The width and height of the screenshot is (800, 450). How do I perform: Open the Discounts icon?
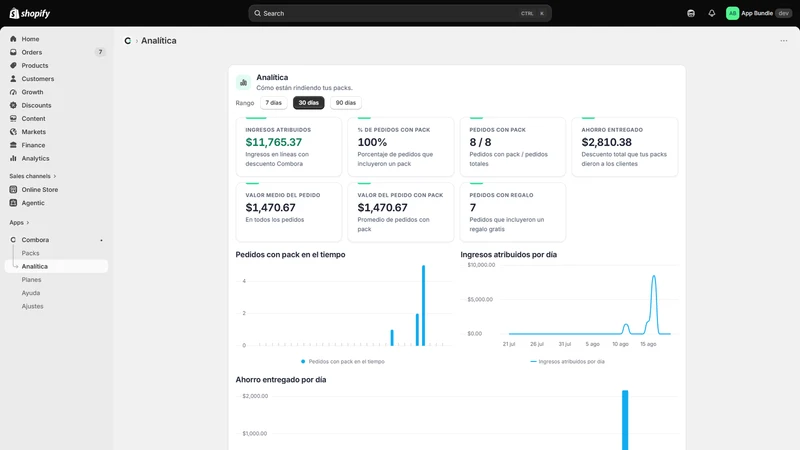click(13, 105)
